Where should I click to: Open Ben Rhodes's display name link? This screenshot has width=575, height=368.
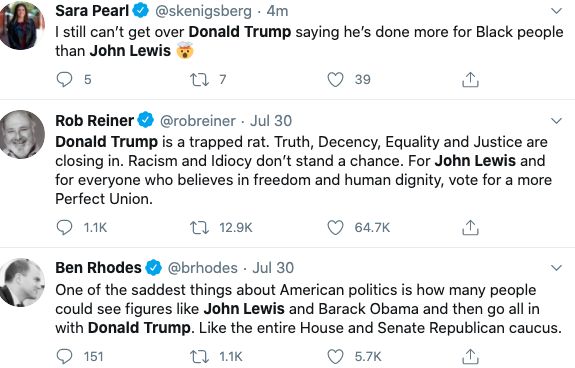[98, 268]
